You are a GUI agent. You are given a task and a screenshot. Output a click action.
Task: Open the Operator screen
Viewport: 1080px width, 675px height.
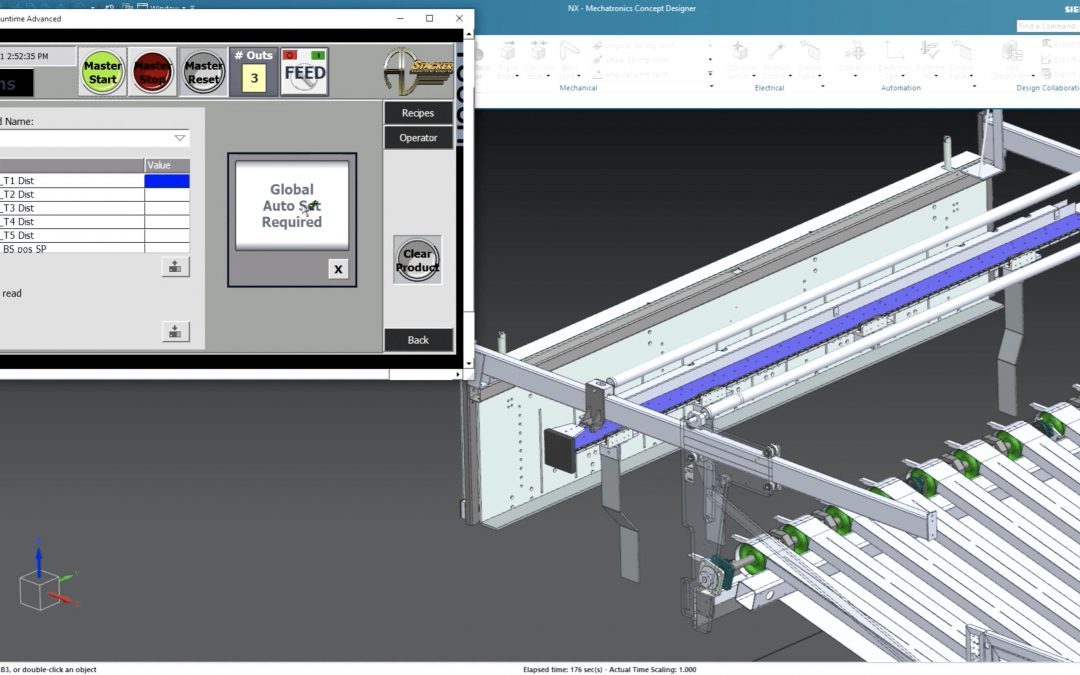click(x=418, y=138)
